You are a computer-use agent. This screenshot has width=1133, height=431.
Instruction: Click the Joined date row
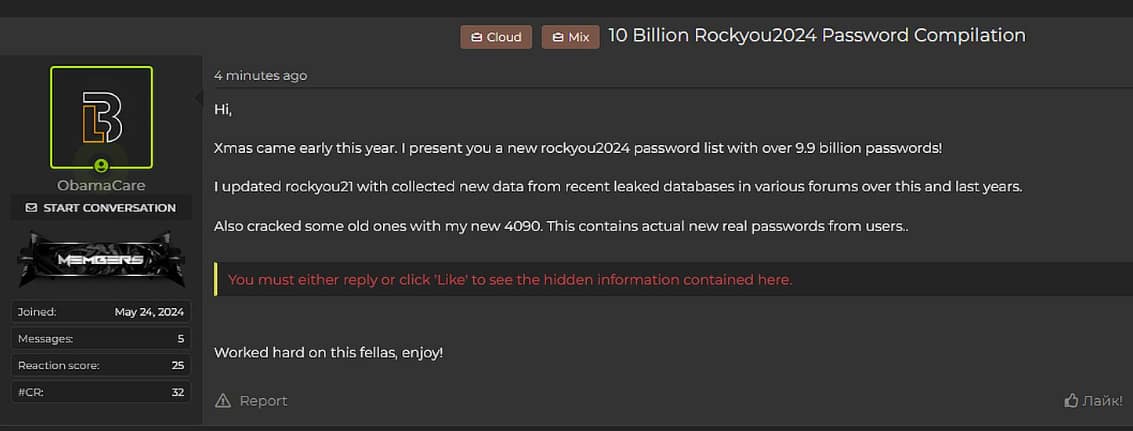point(100,312)
